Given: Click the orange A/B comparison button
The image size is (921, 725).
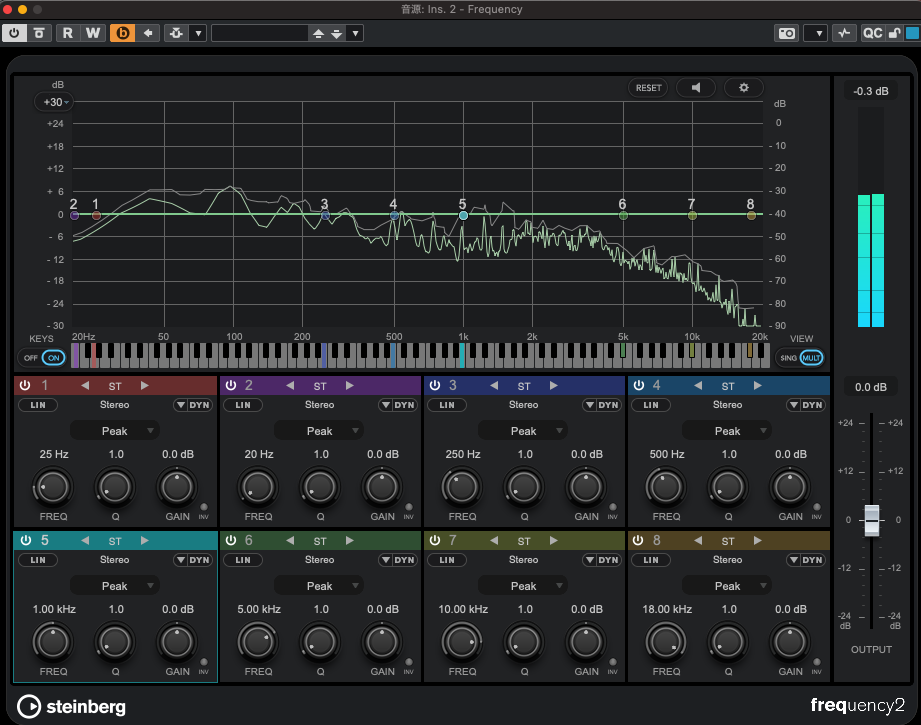Looking at the screenshot, I should point(123,33).
